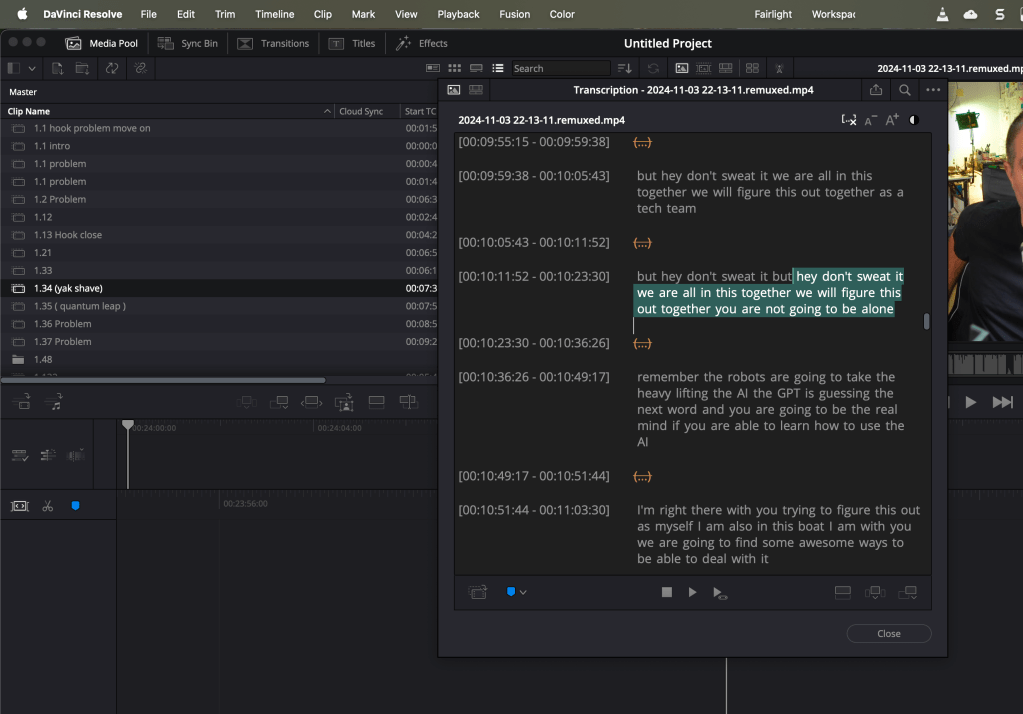The height and width of the screenshot is (714, 1023).
Task: Open the File menu
Action: pyautogui.click(x=149, y=14)
